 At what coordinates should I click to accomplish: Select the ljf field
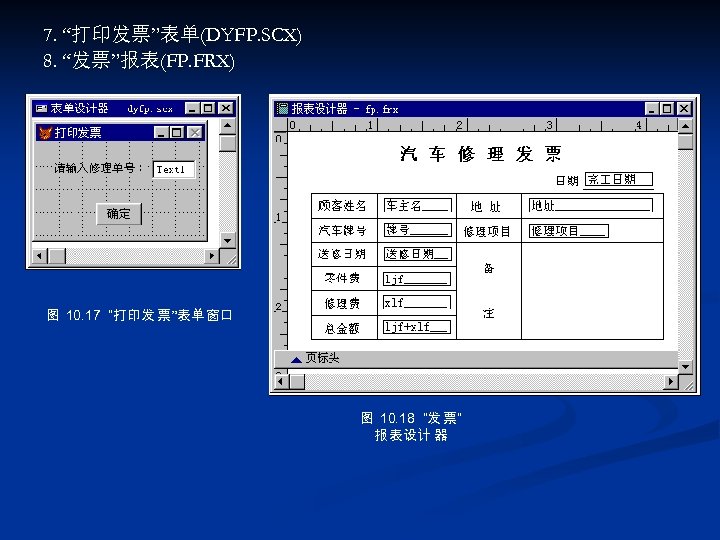417,278
